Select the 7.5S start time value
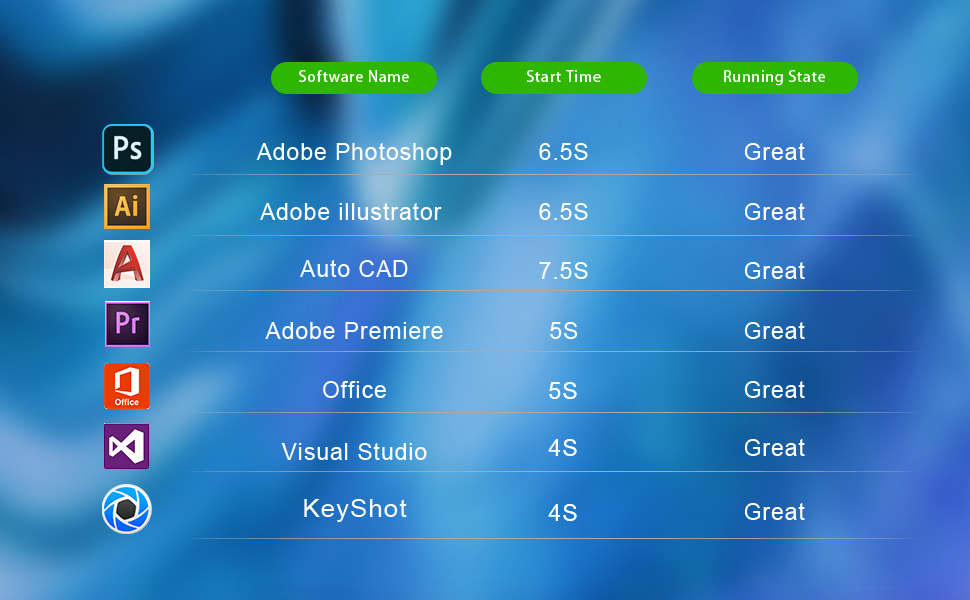The image size is (970, 600). coord(563,271)
